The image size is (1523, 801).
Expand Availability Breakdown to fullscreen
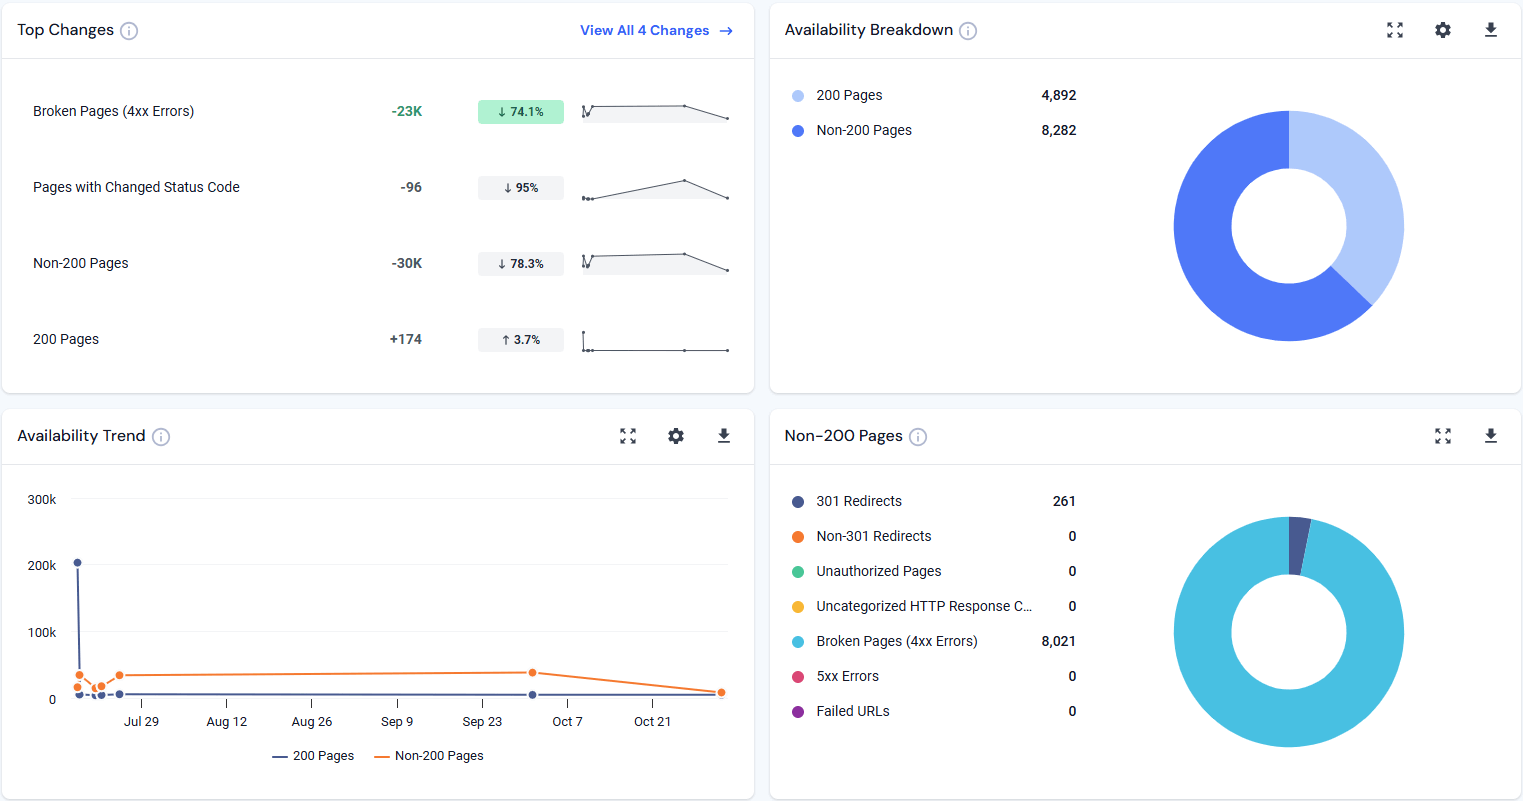[x=1395, y=30]
